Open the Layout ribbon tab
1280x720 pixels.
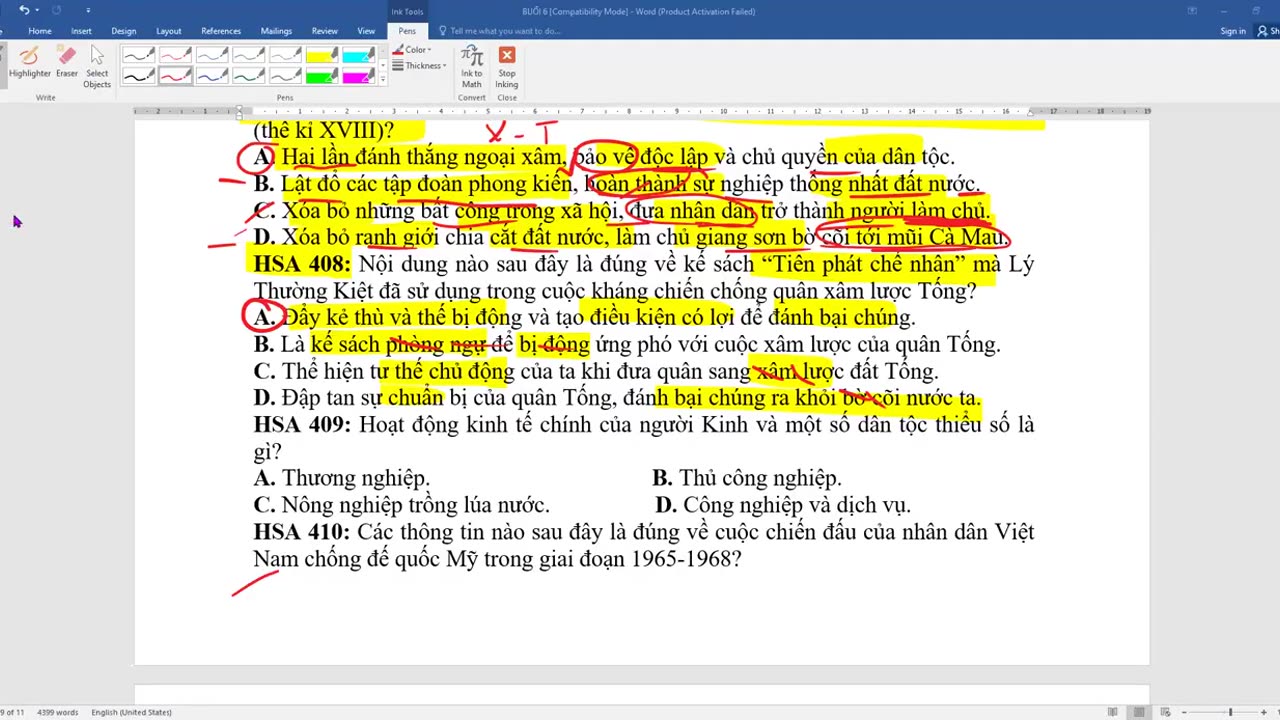click(x=169, y=31)
